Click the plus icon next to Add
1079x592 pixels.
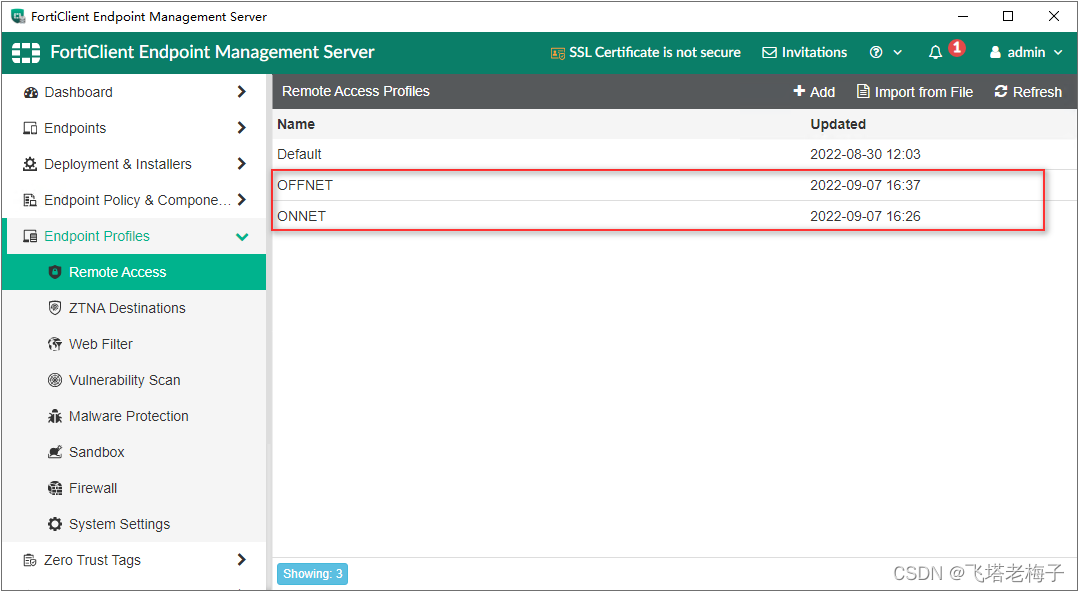click(x=799, y=91)
